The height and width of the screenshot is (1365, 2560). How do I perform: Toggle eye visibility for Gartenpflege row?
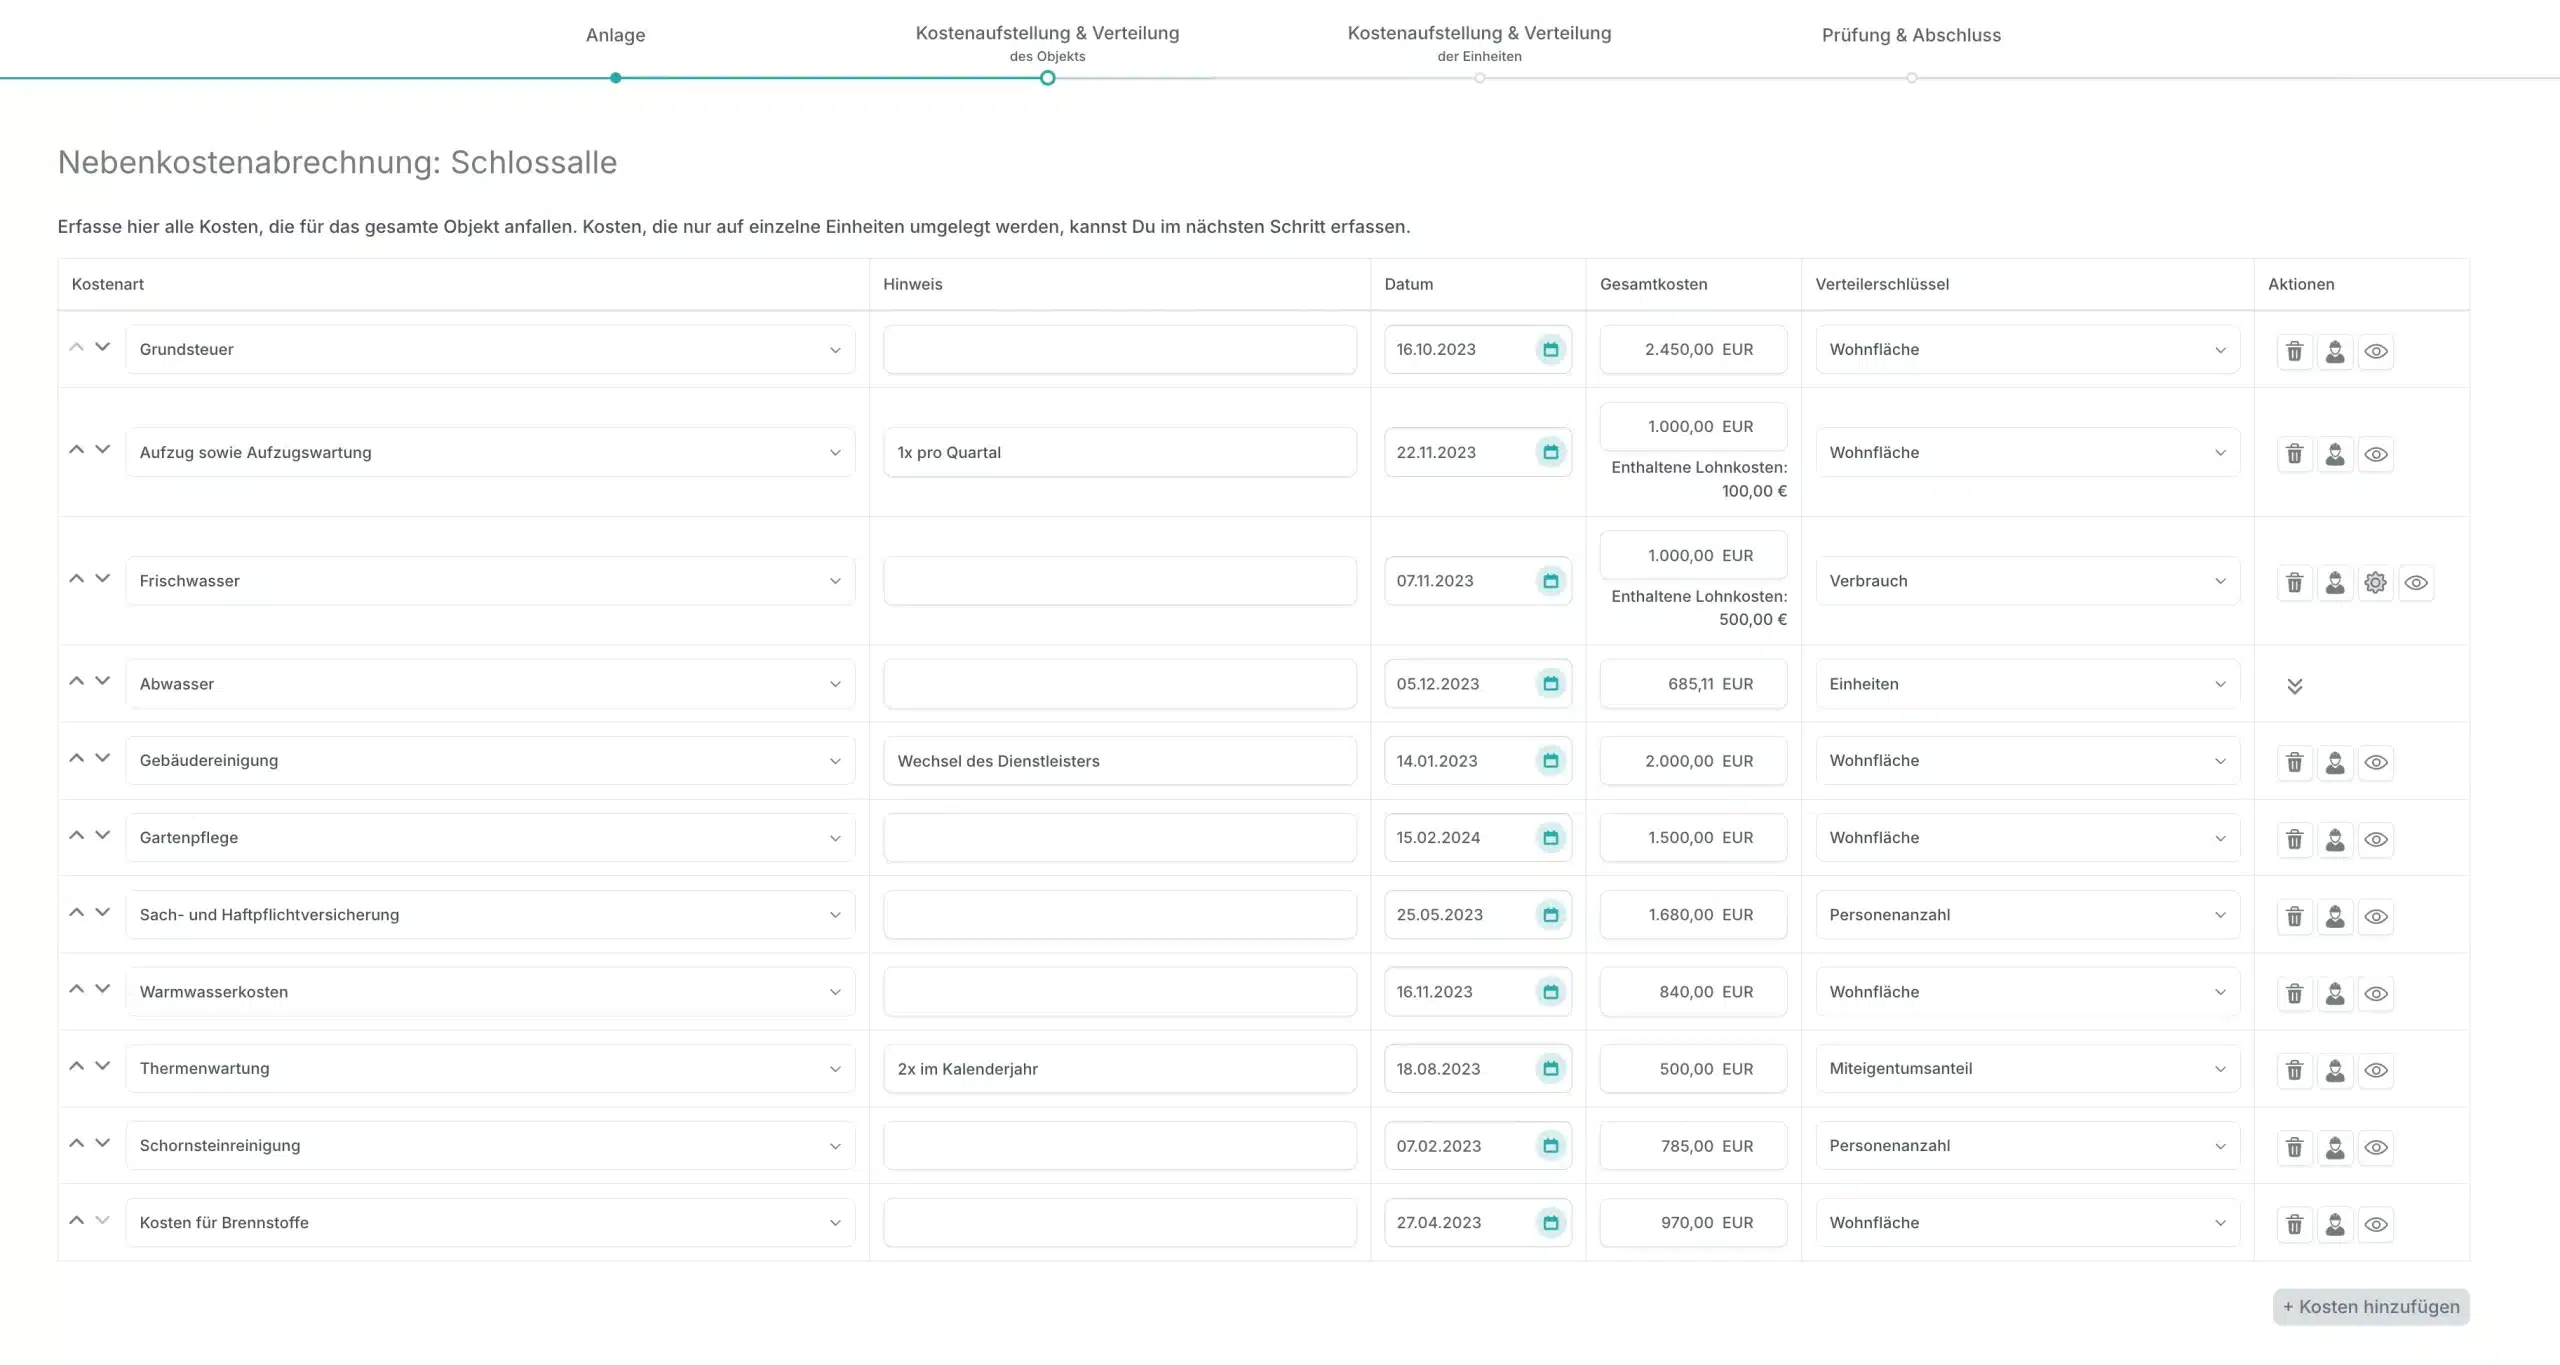[x=2376, y=839]
